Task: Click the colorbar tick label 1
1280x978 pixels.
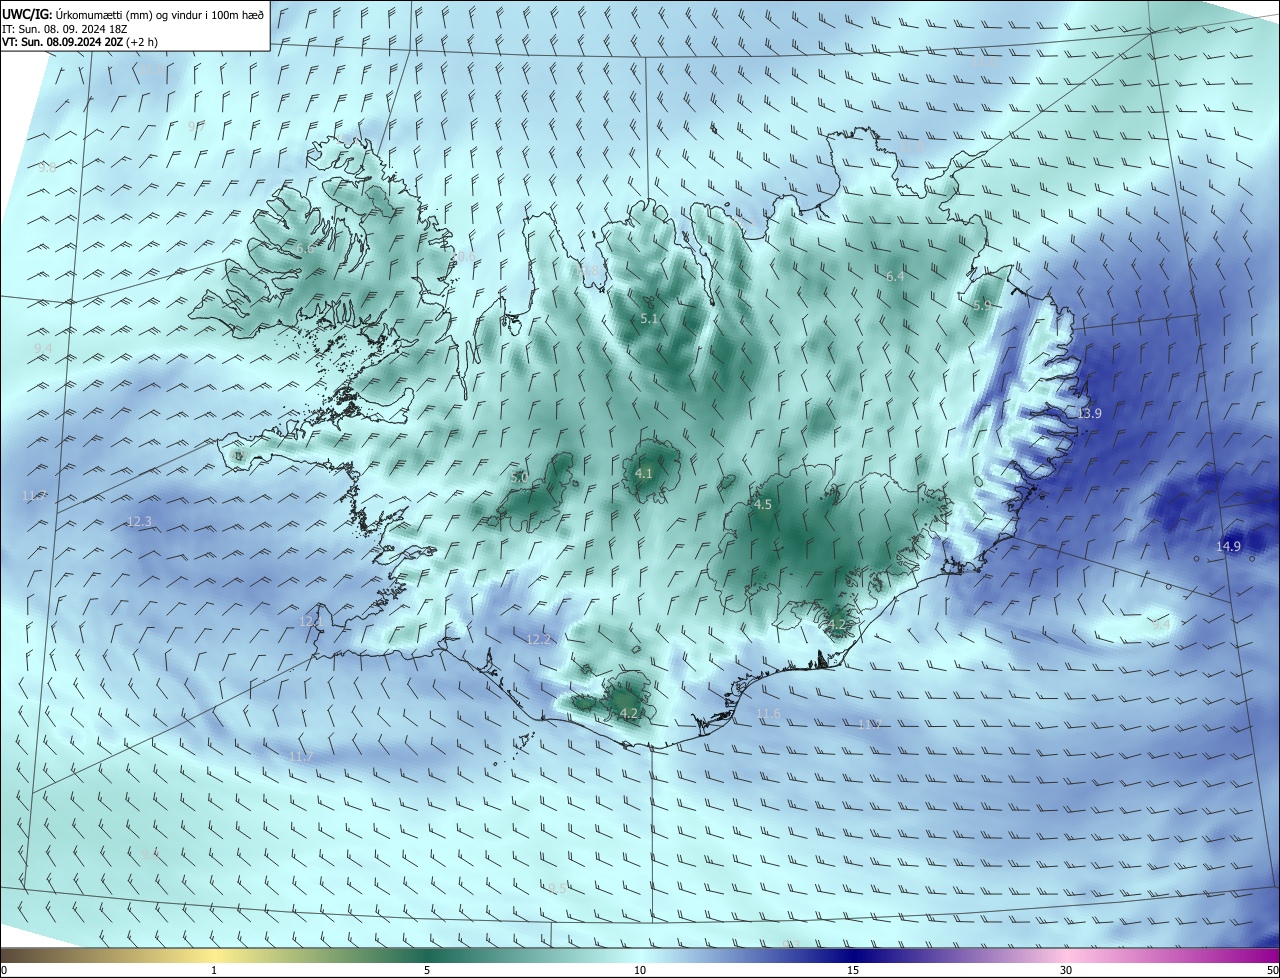Action: tap(214, 971)
